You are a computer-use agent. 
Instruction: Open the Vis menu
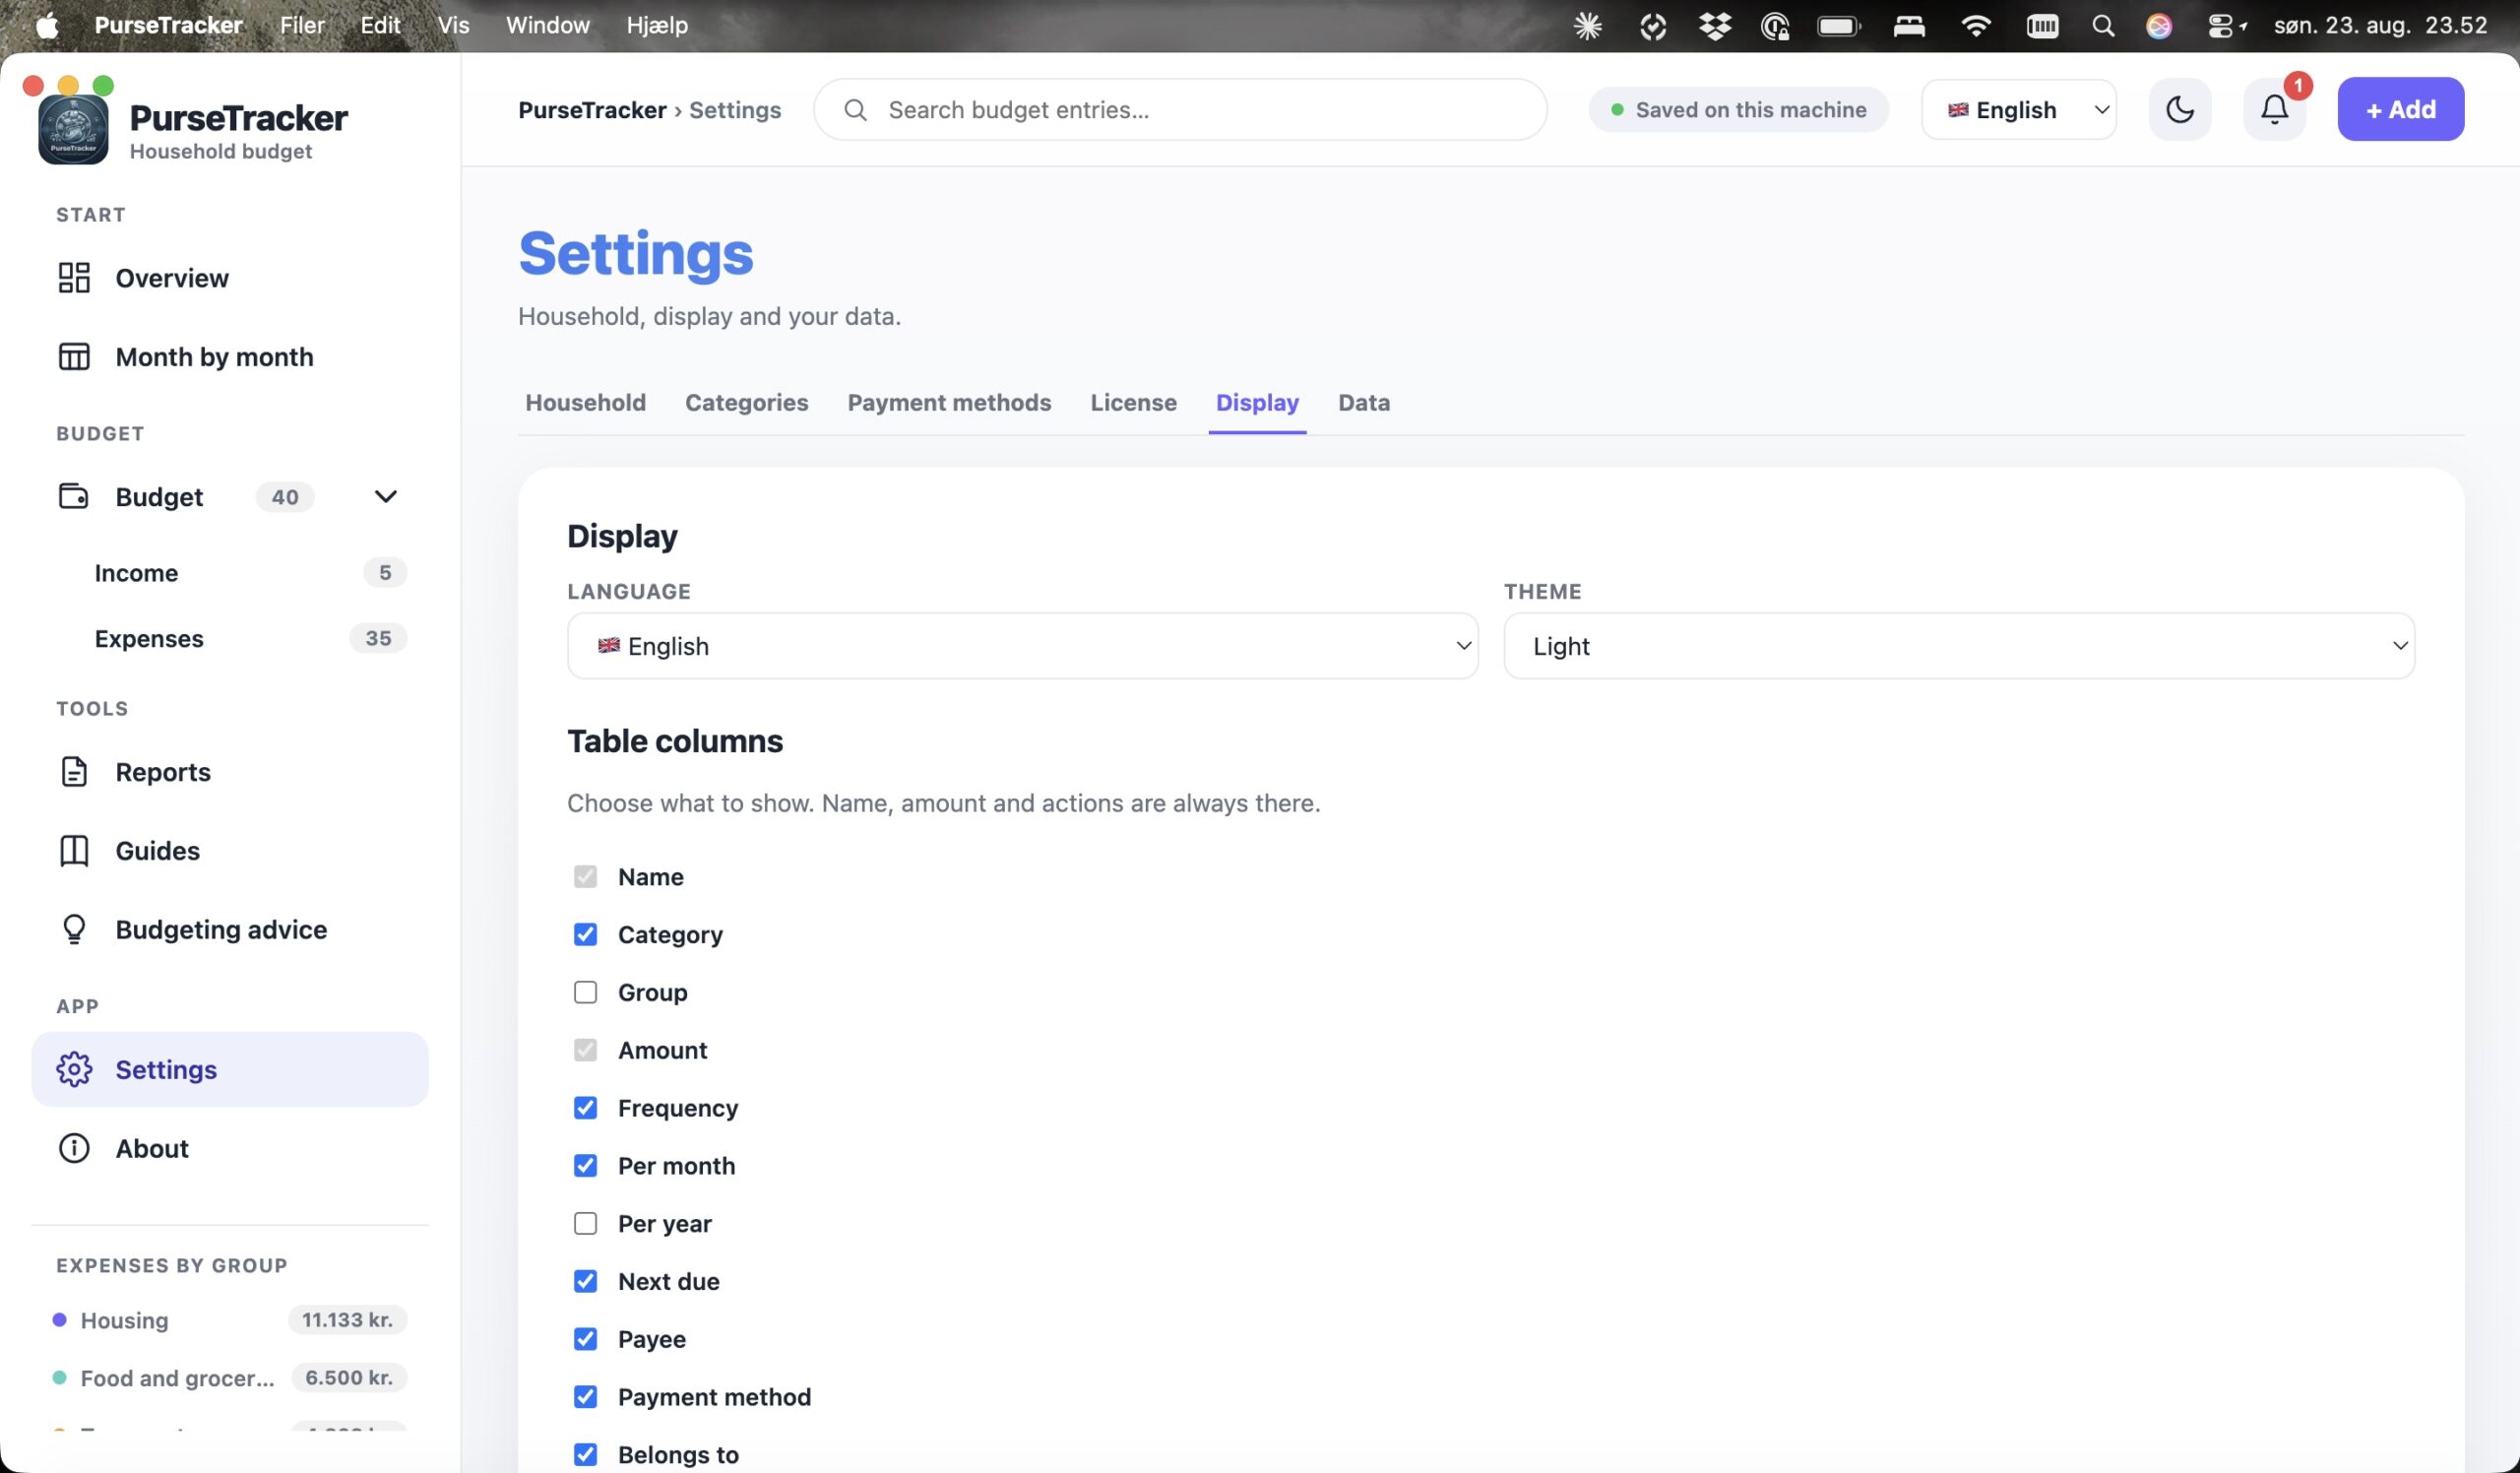pos(453,25)
